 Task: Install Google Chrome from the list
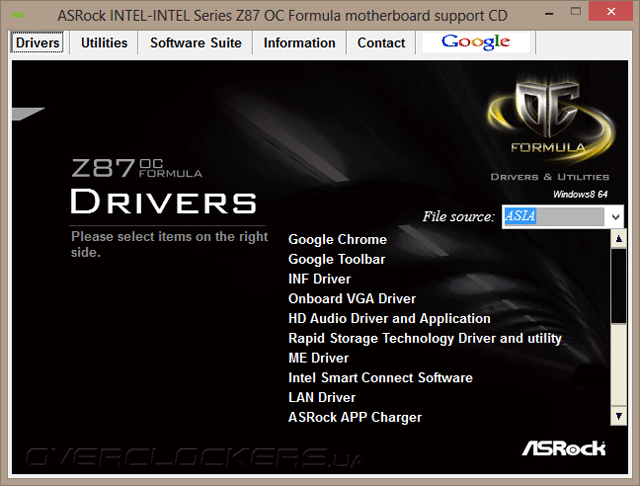pos(337,239)
